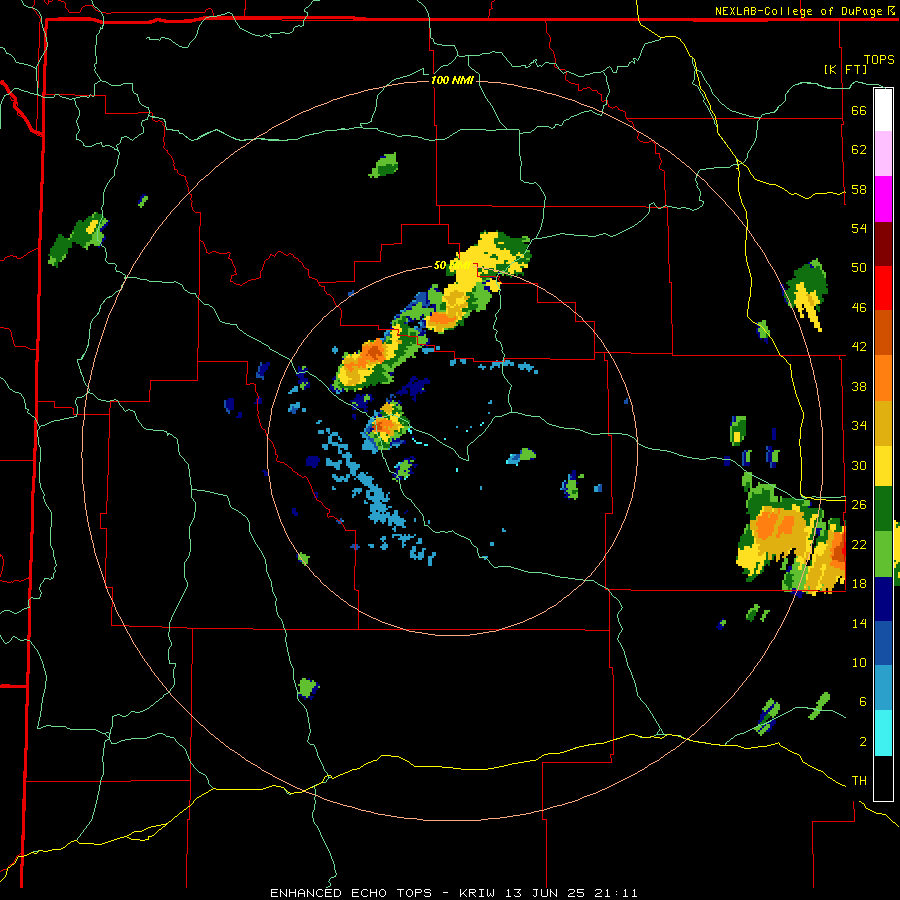Viewport: 900px width, 900px height.
Task: Click the TOPS legend title
Action: [x=879, y=59]
